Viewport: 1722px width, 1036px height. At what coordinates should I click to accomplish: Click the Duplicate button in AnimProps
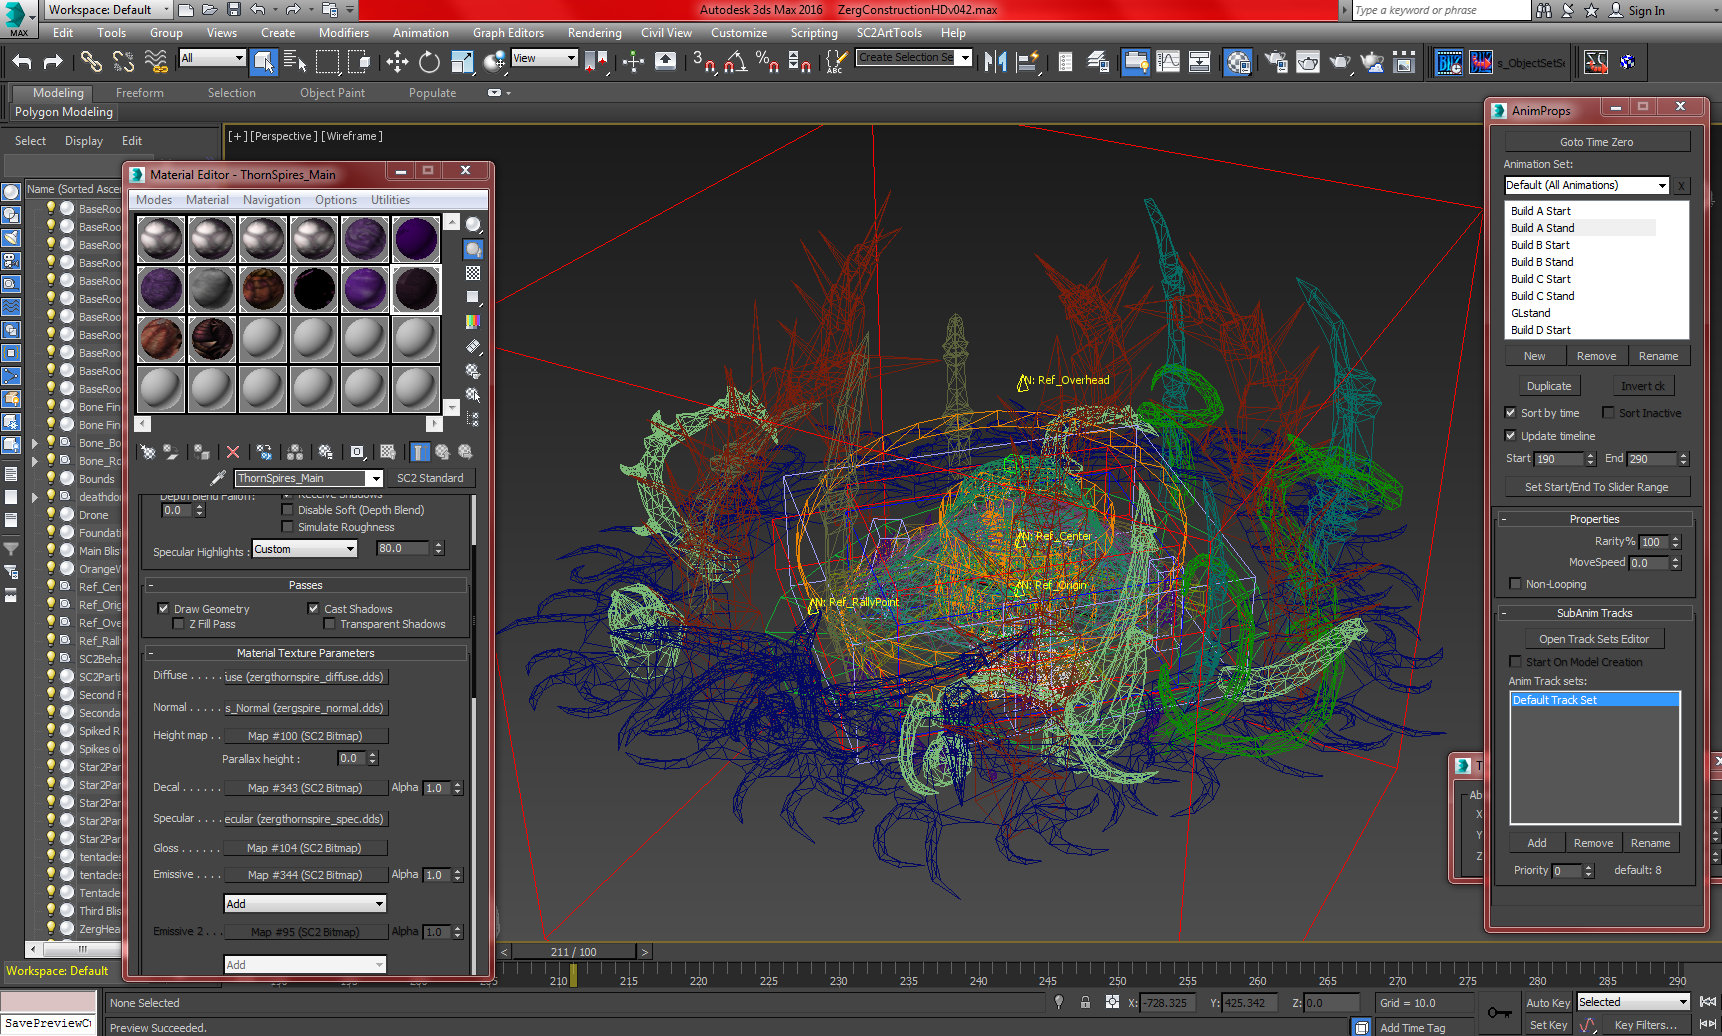point(1548,386)
